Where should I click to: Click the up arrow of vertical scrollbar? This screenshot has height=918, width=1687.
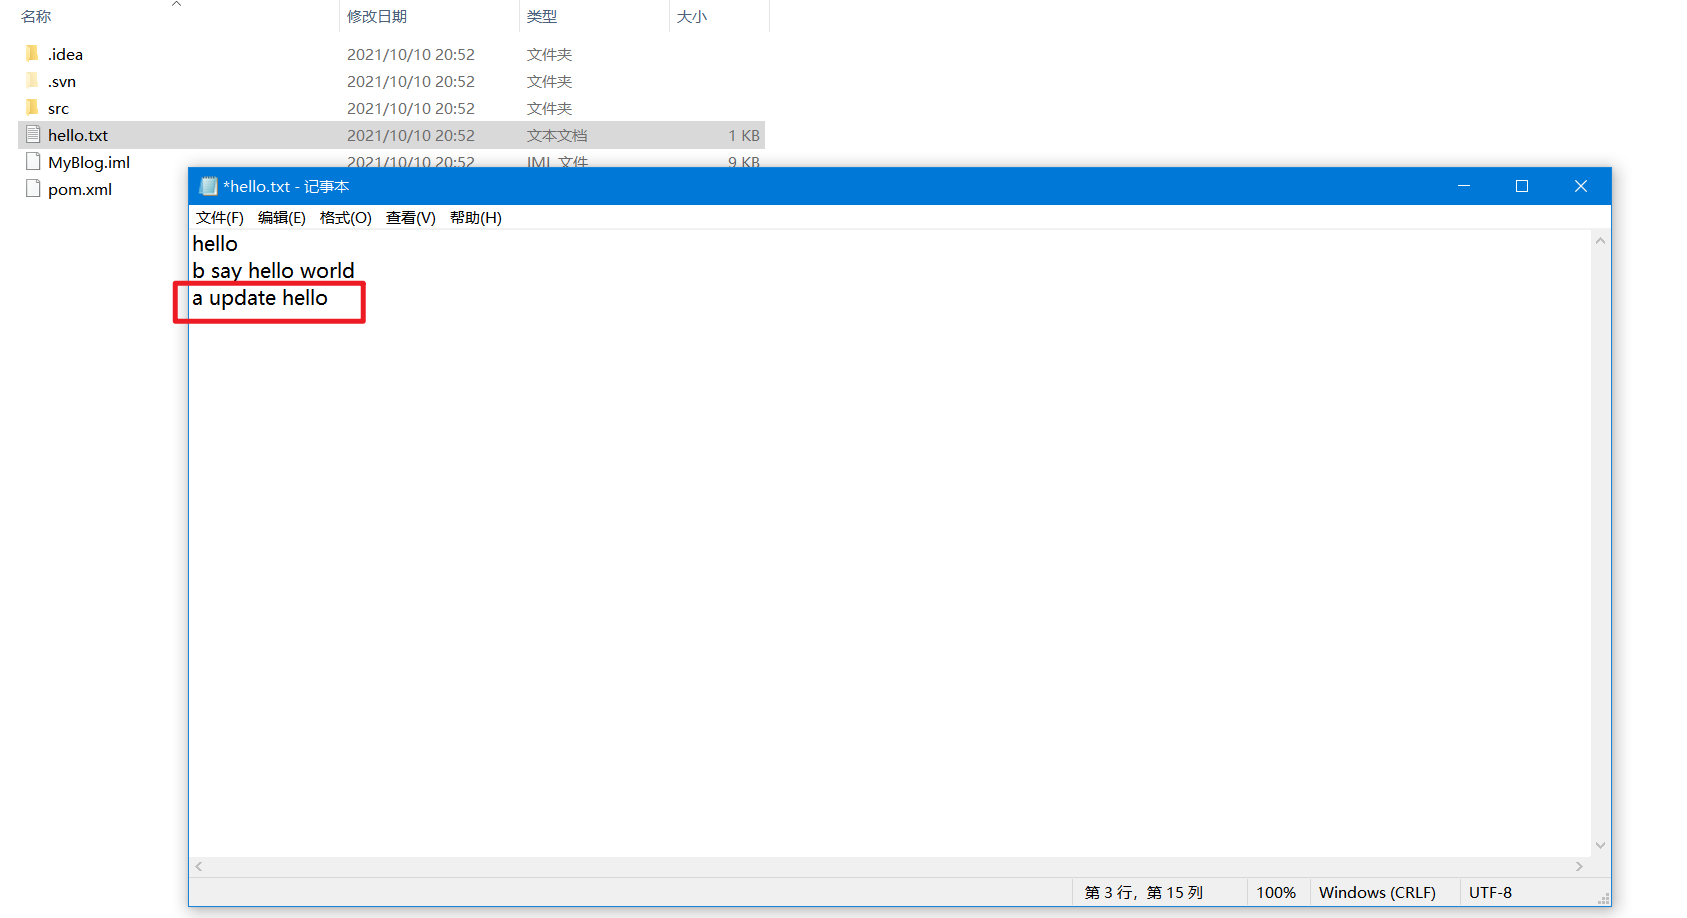coord(1600,241)
